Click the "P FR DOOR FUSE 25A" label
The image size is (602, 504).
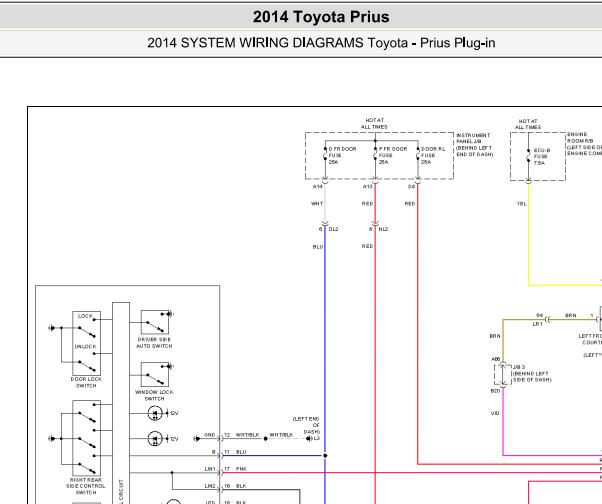click(392, 155)
